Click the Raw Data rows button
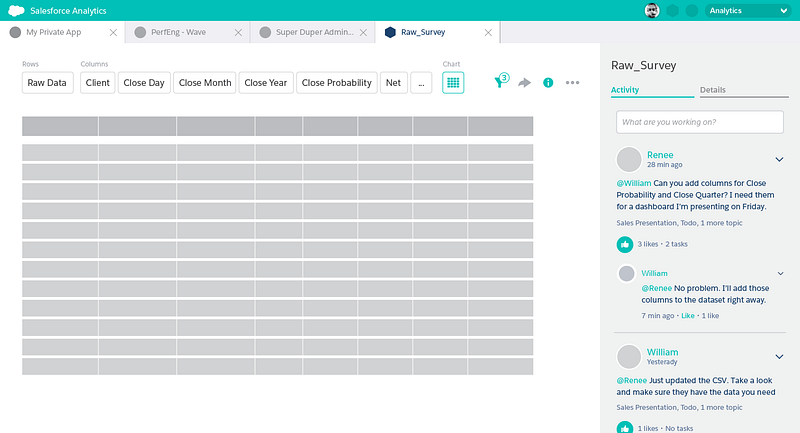800x433 pixels. [47, 83]
